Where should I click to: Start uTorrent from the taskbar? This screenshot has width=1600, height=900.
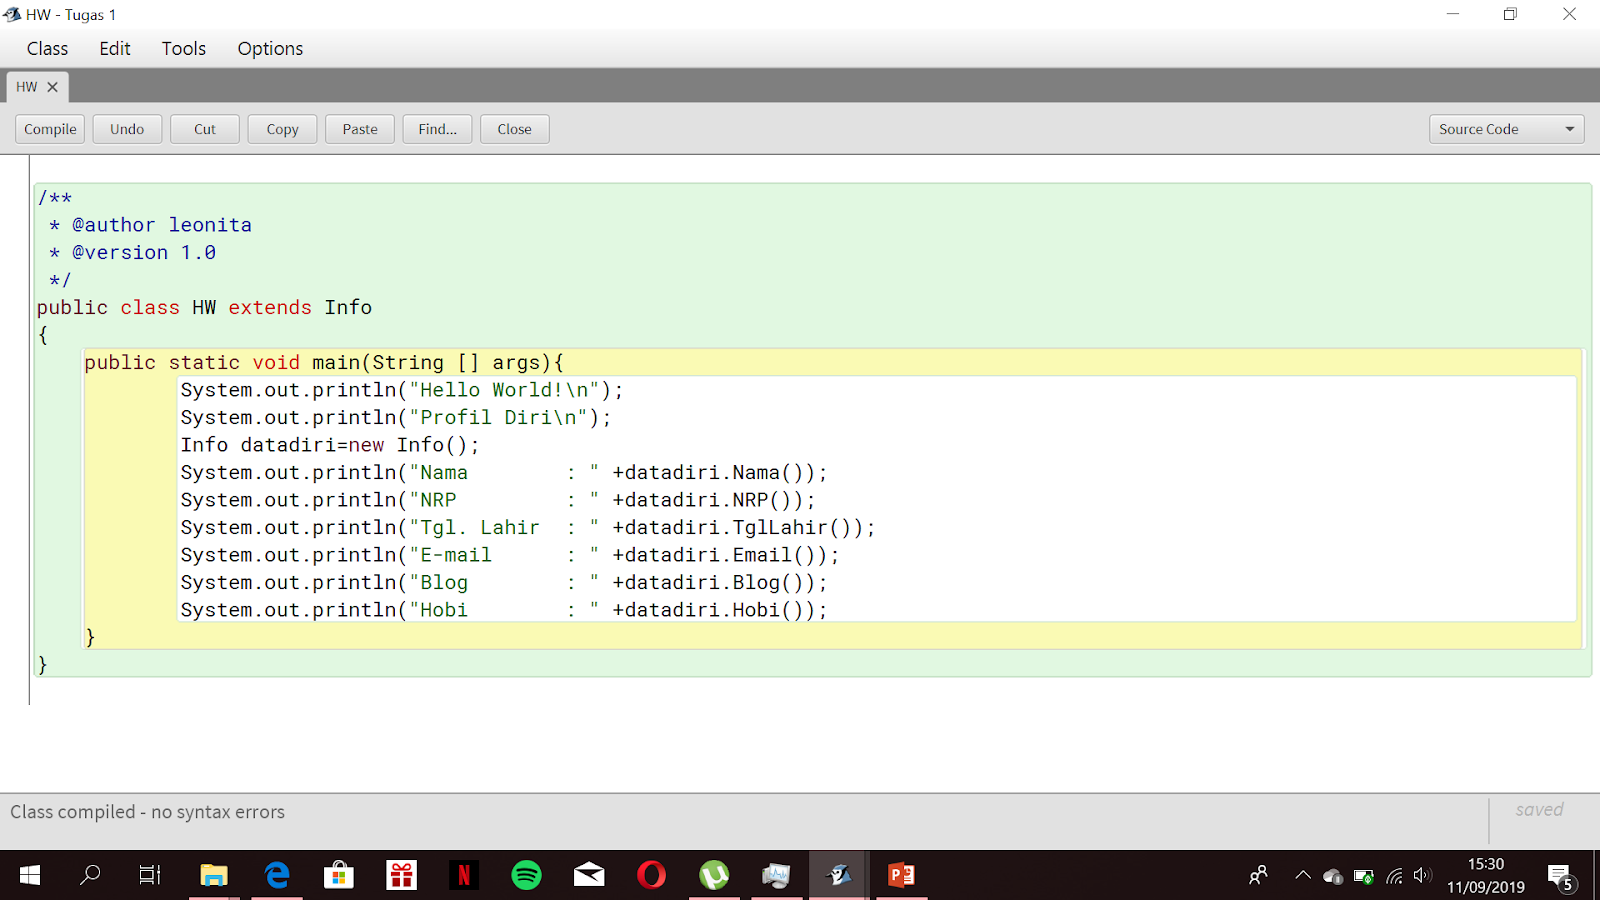[714, 875]
